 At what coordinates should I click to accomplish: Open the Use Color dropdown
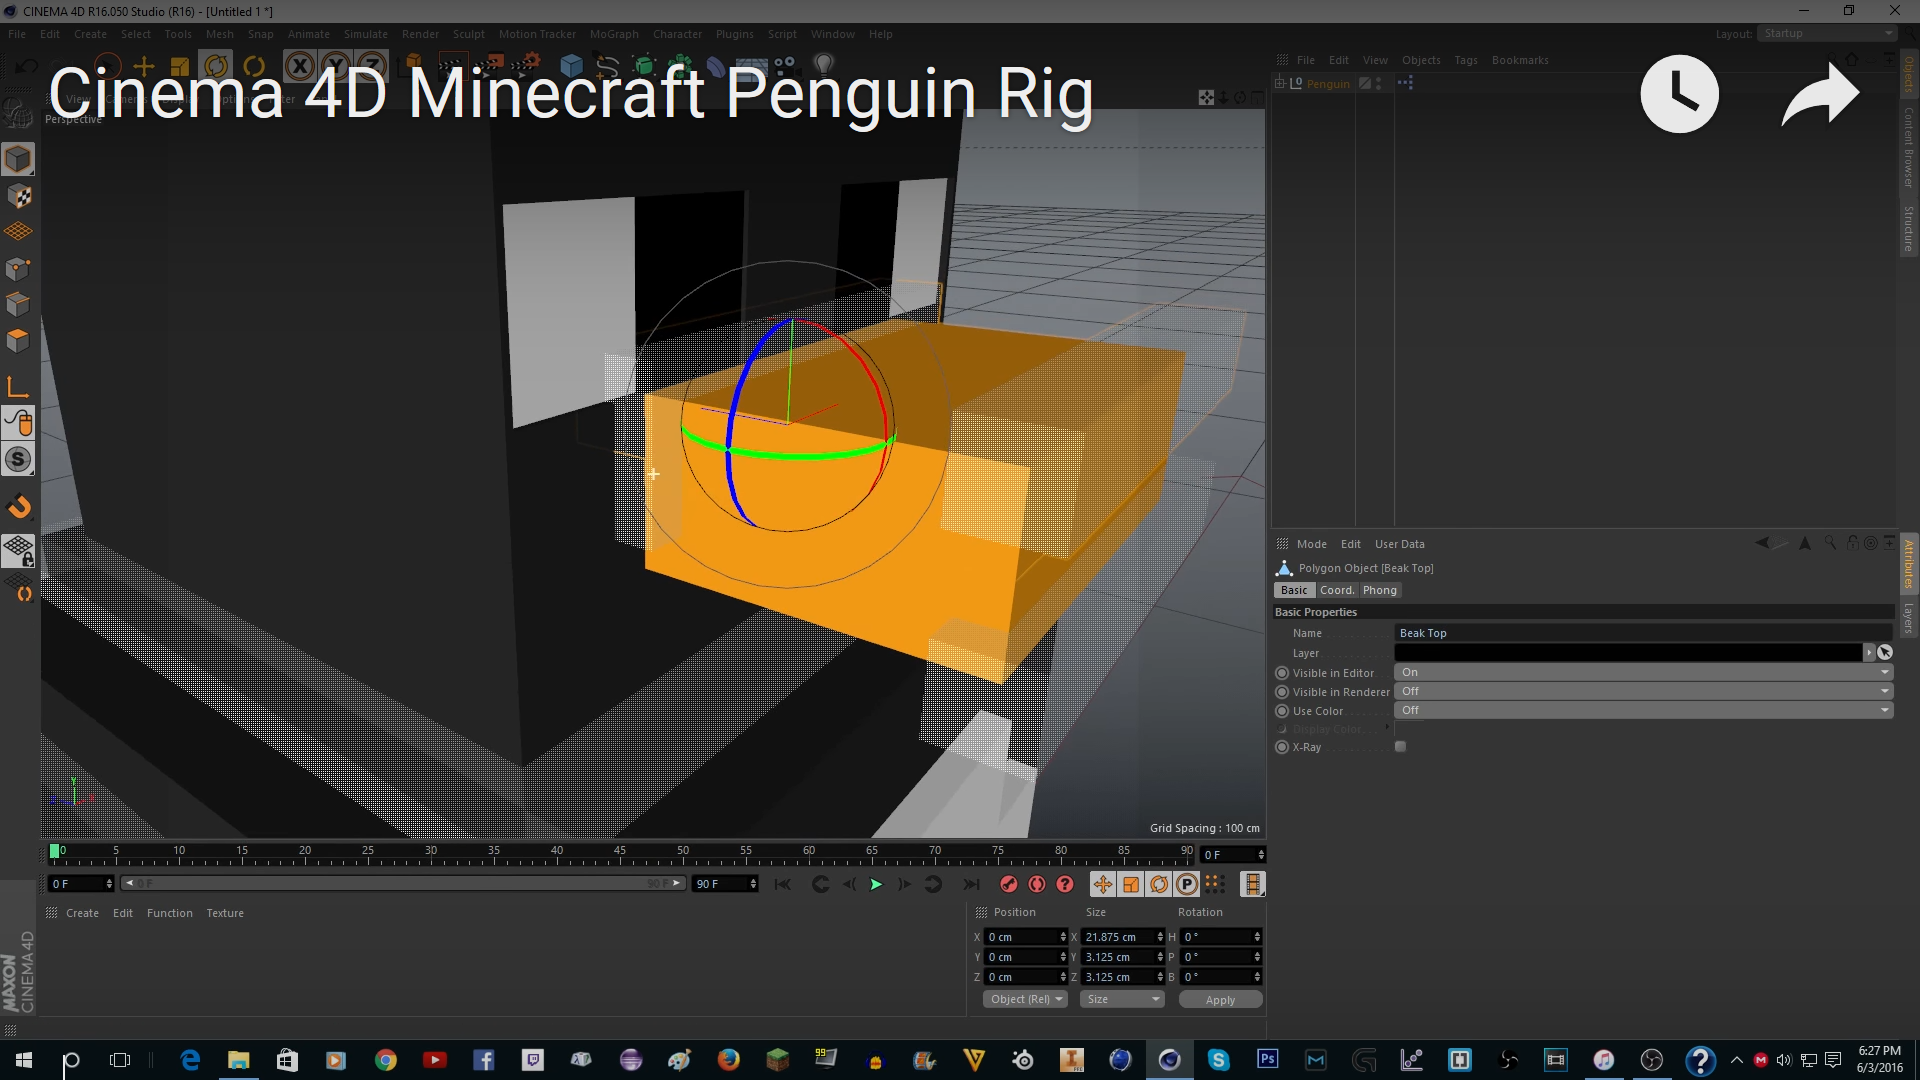pos(1643,711)
